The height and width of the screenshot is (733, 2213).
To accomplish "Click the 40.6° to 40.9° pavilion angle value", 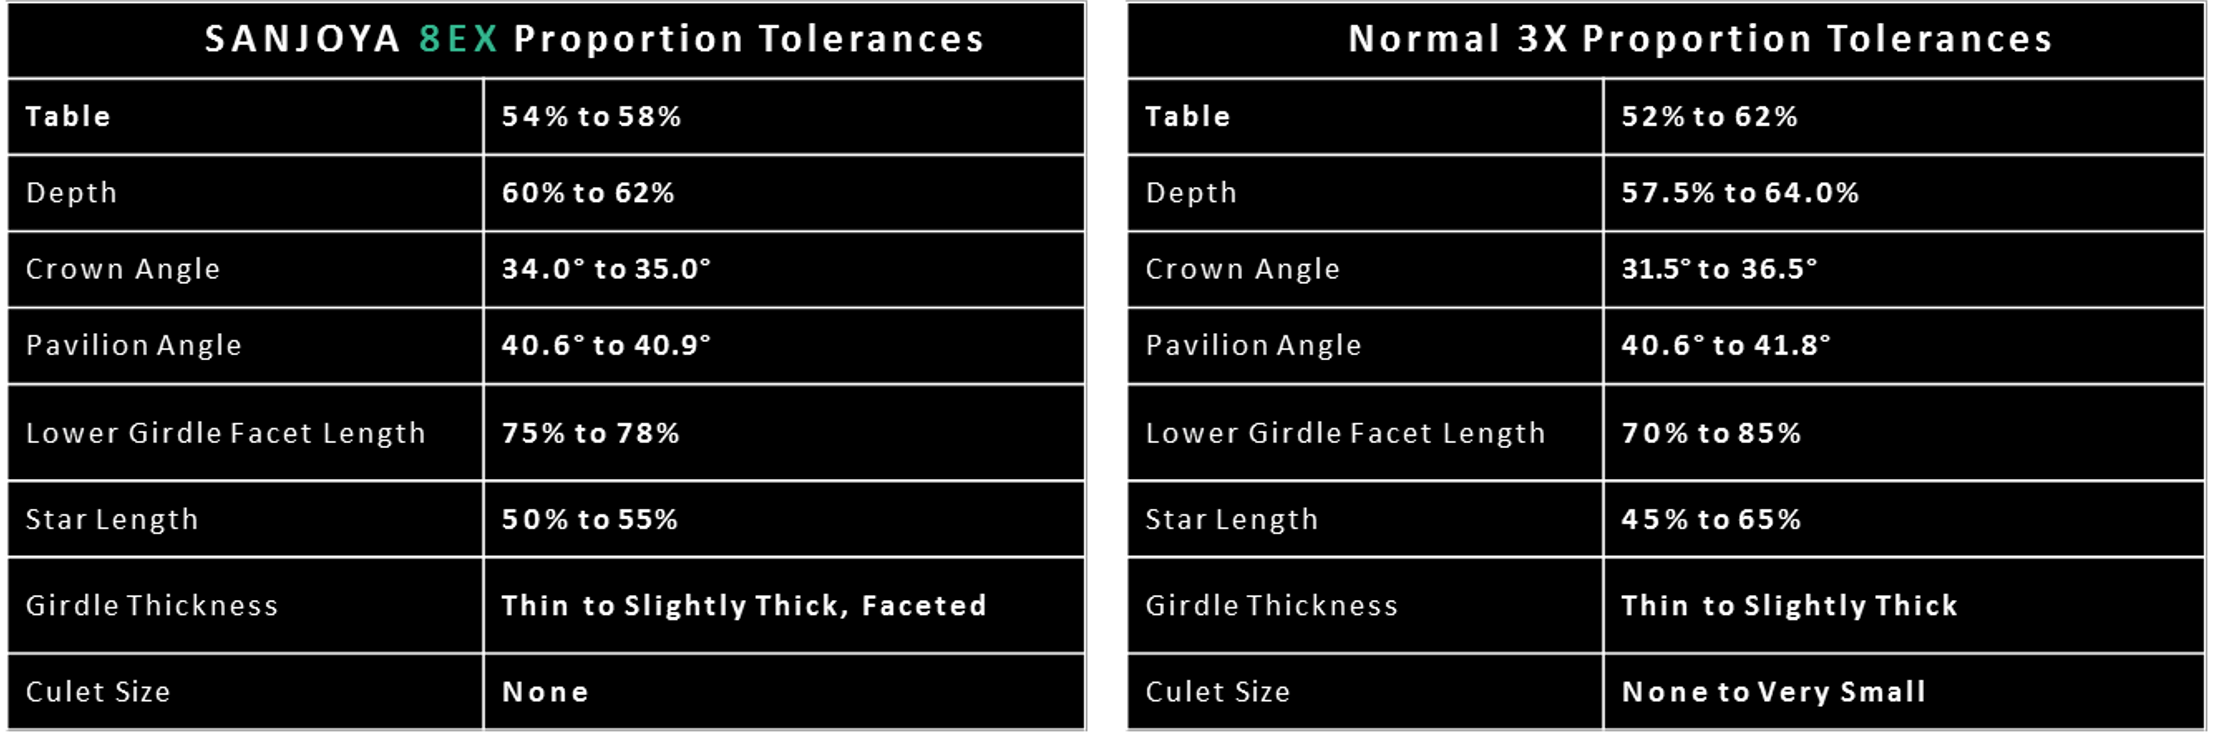I will pos(606,345).
